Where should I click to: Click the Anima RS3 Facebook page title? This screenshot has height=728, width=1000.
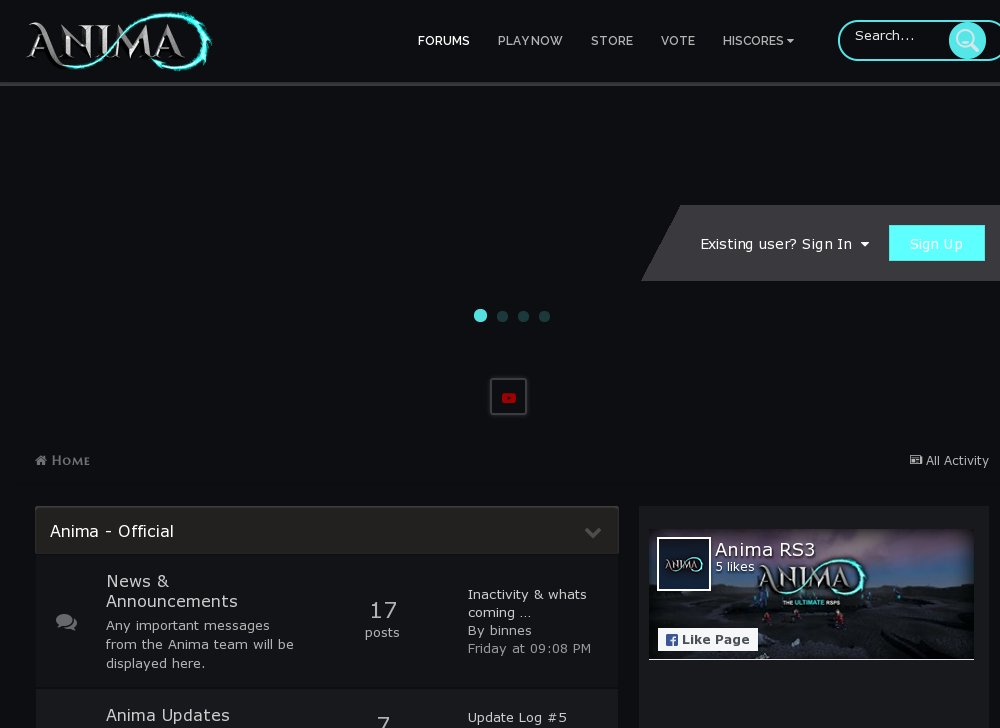click(765, 550)
